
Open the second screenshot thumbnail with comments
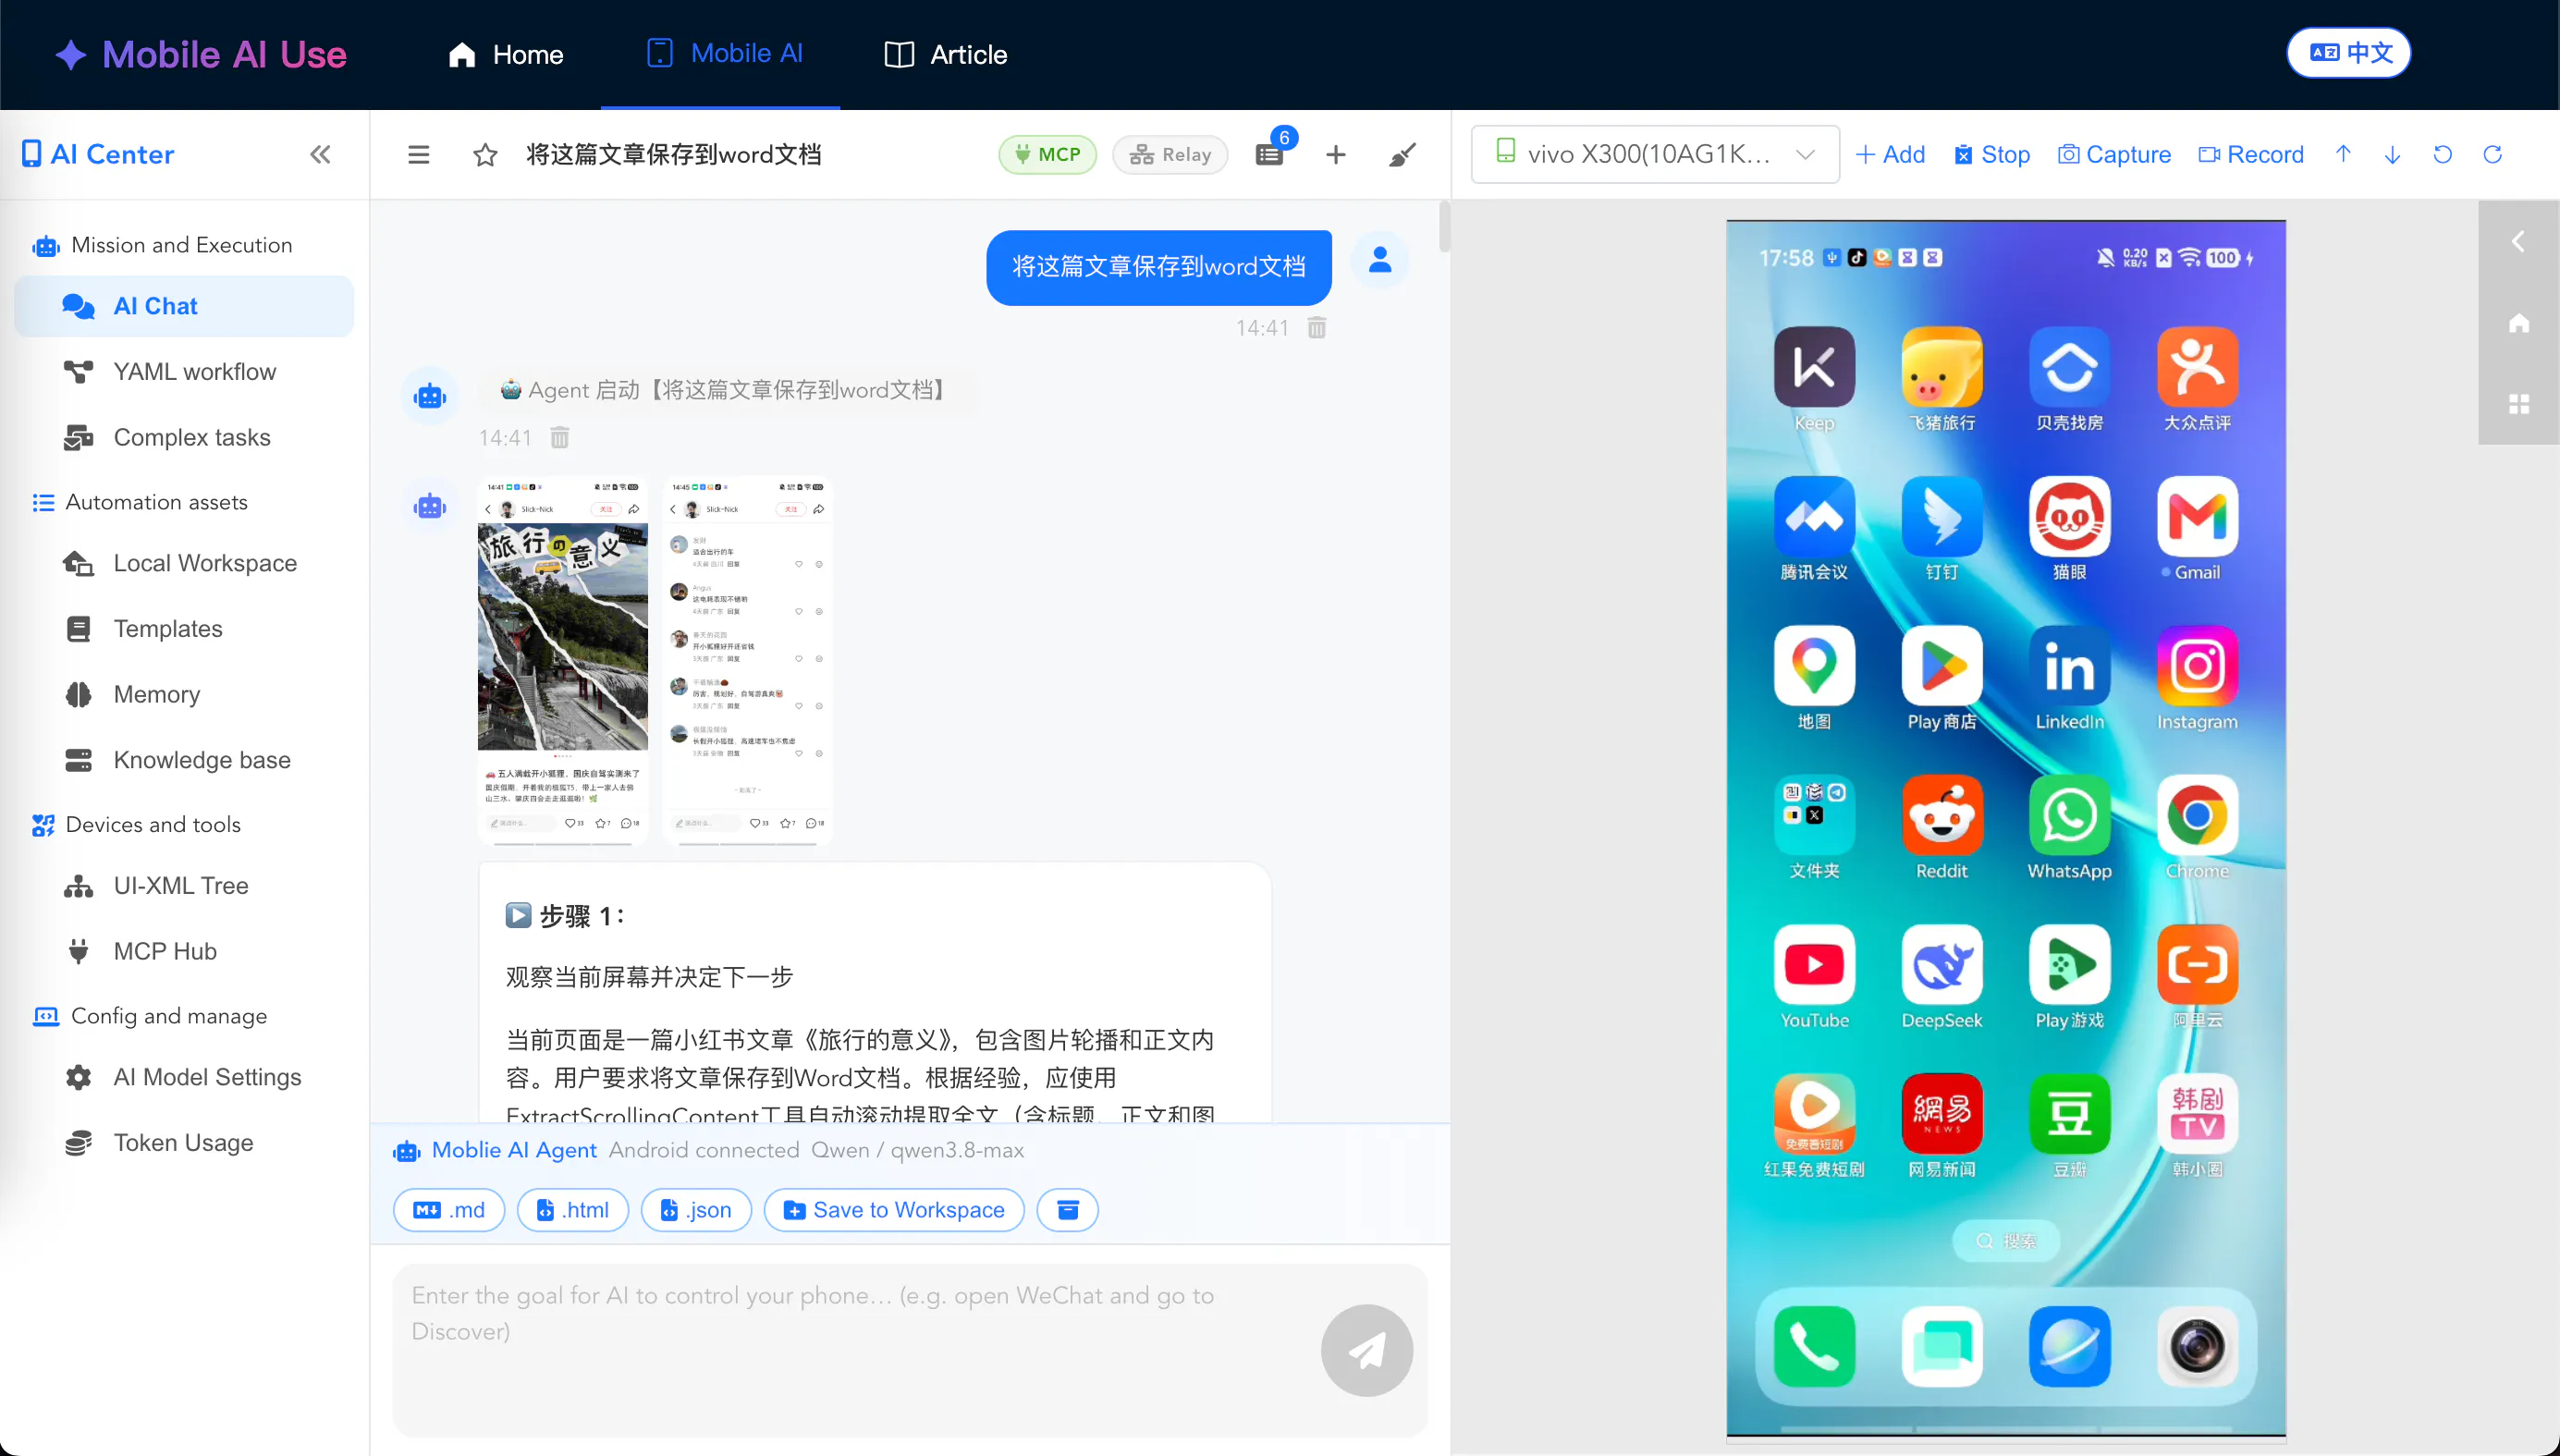[748, 661]
